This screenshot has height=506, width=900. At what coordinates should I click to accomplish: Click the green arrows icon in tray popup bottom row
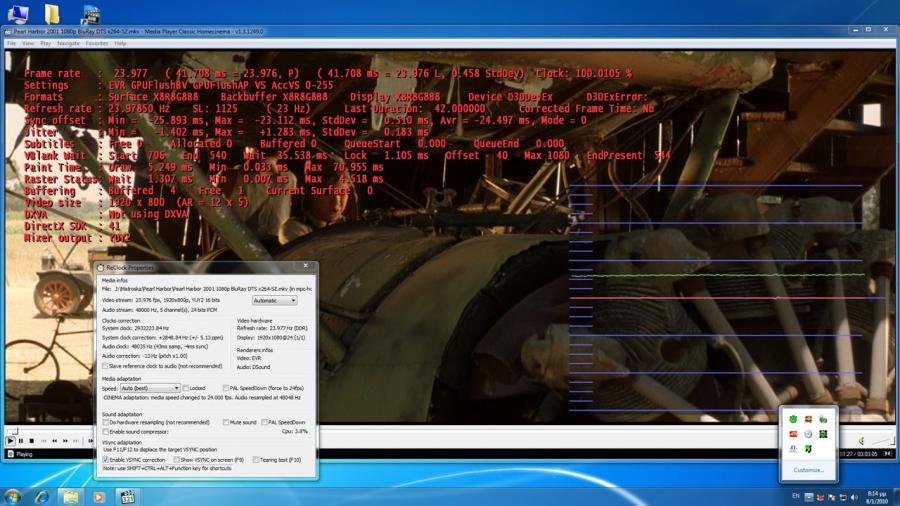[808, 449]
